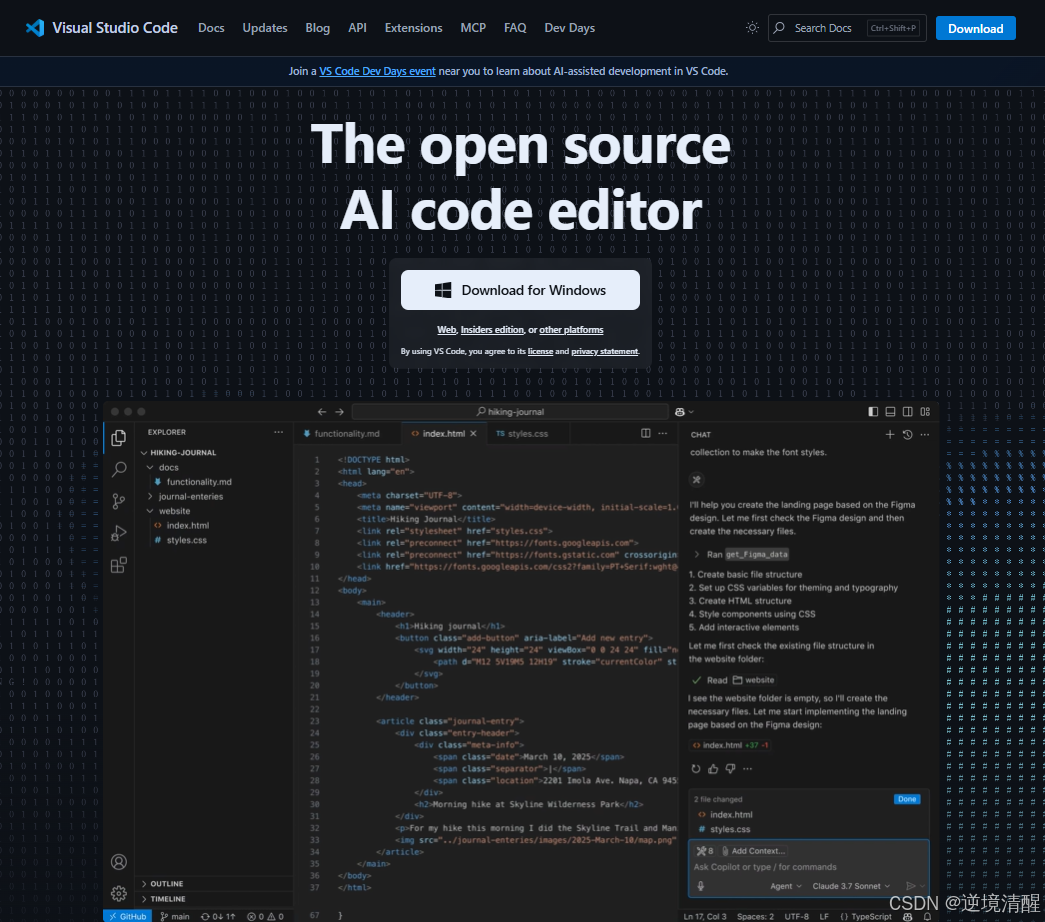Open the Manage gear icon
This screenshot has height=922, width=1045.
[x=119, y=893]
